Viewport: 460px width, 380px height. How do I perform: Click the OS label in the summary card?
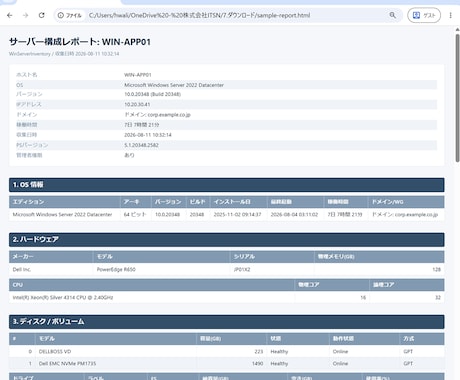[x=20, y=85]
